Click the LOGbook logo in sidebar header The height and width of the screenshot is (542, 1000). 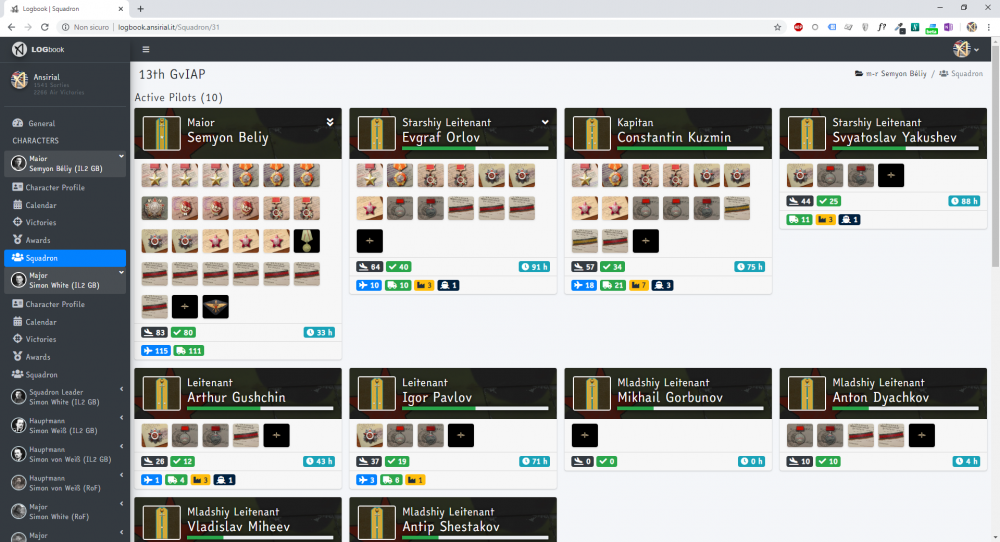point(38,49)
